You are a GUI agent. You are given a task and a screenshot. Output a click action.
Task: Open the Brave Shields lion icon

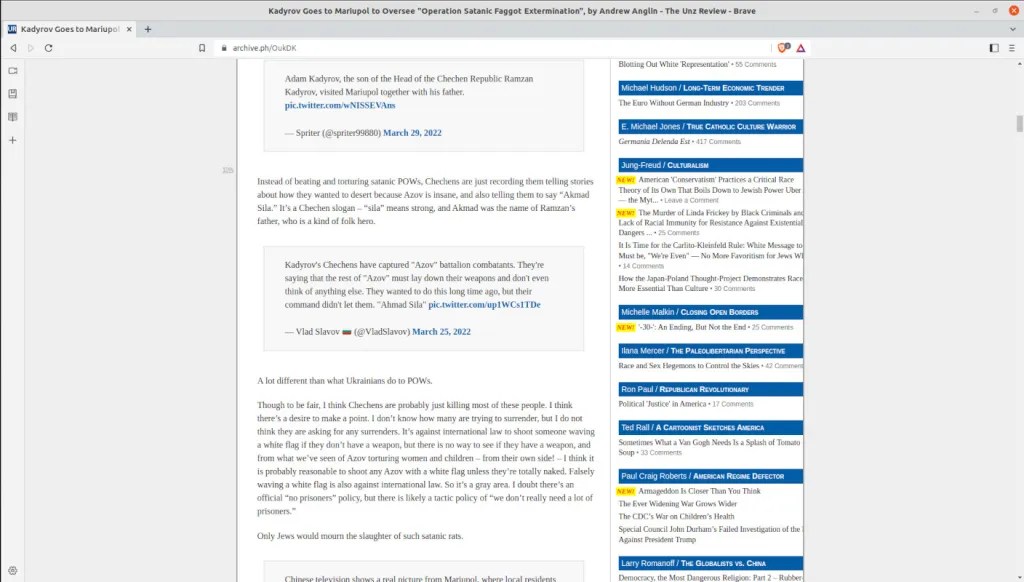click(783, 48)
